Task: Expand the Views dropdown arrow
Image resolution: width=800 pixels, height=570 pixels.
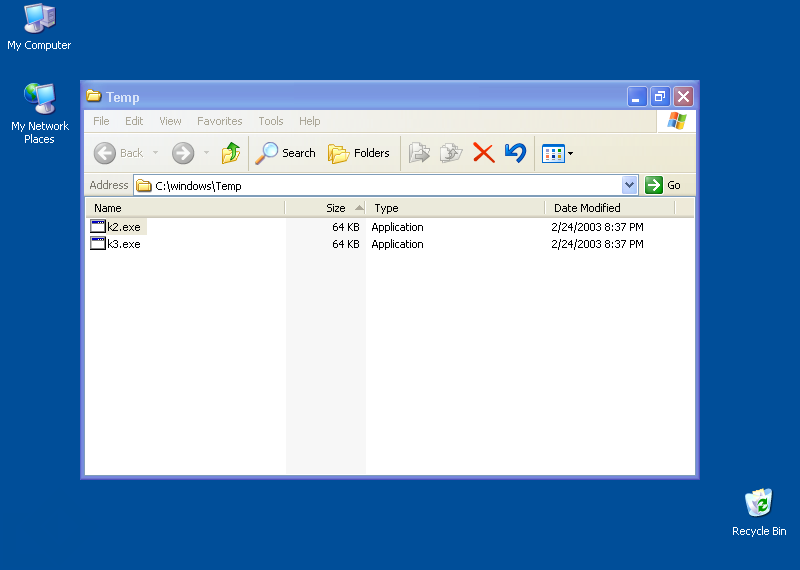Action: [570, 153]
